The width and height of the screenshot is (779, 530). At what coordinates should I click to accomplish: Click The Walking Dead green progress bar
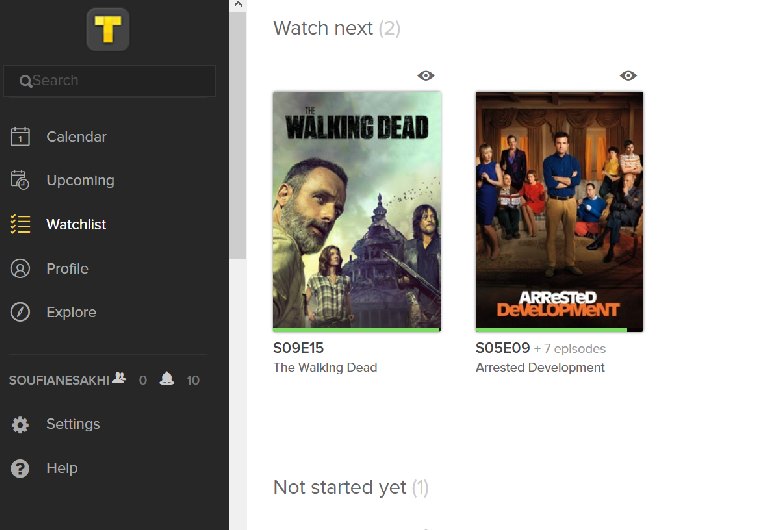(356, 330)
